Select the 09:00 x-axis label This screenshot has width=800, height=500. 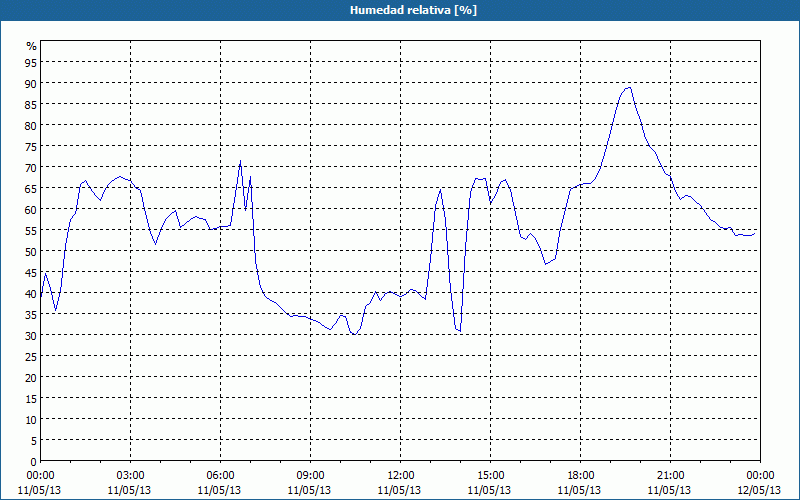point(310,476)
